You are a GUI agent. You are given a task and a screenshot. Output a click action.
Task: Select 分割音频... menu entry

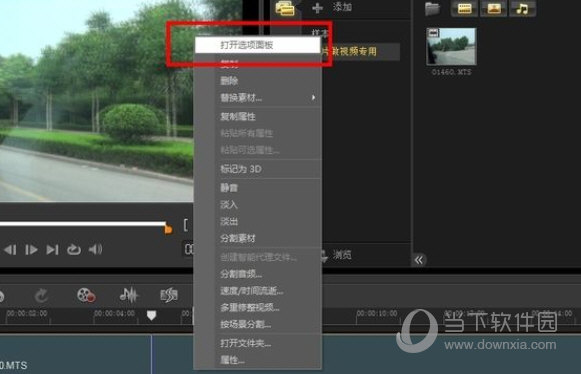pos(258,274)
